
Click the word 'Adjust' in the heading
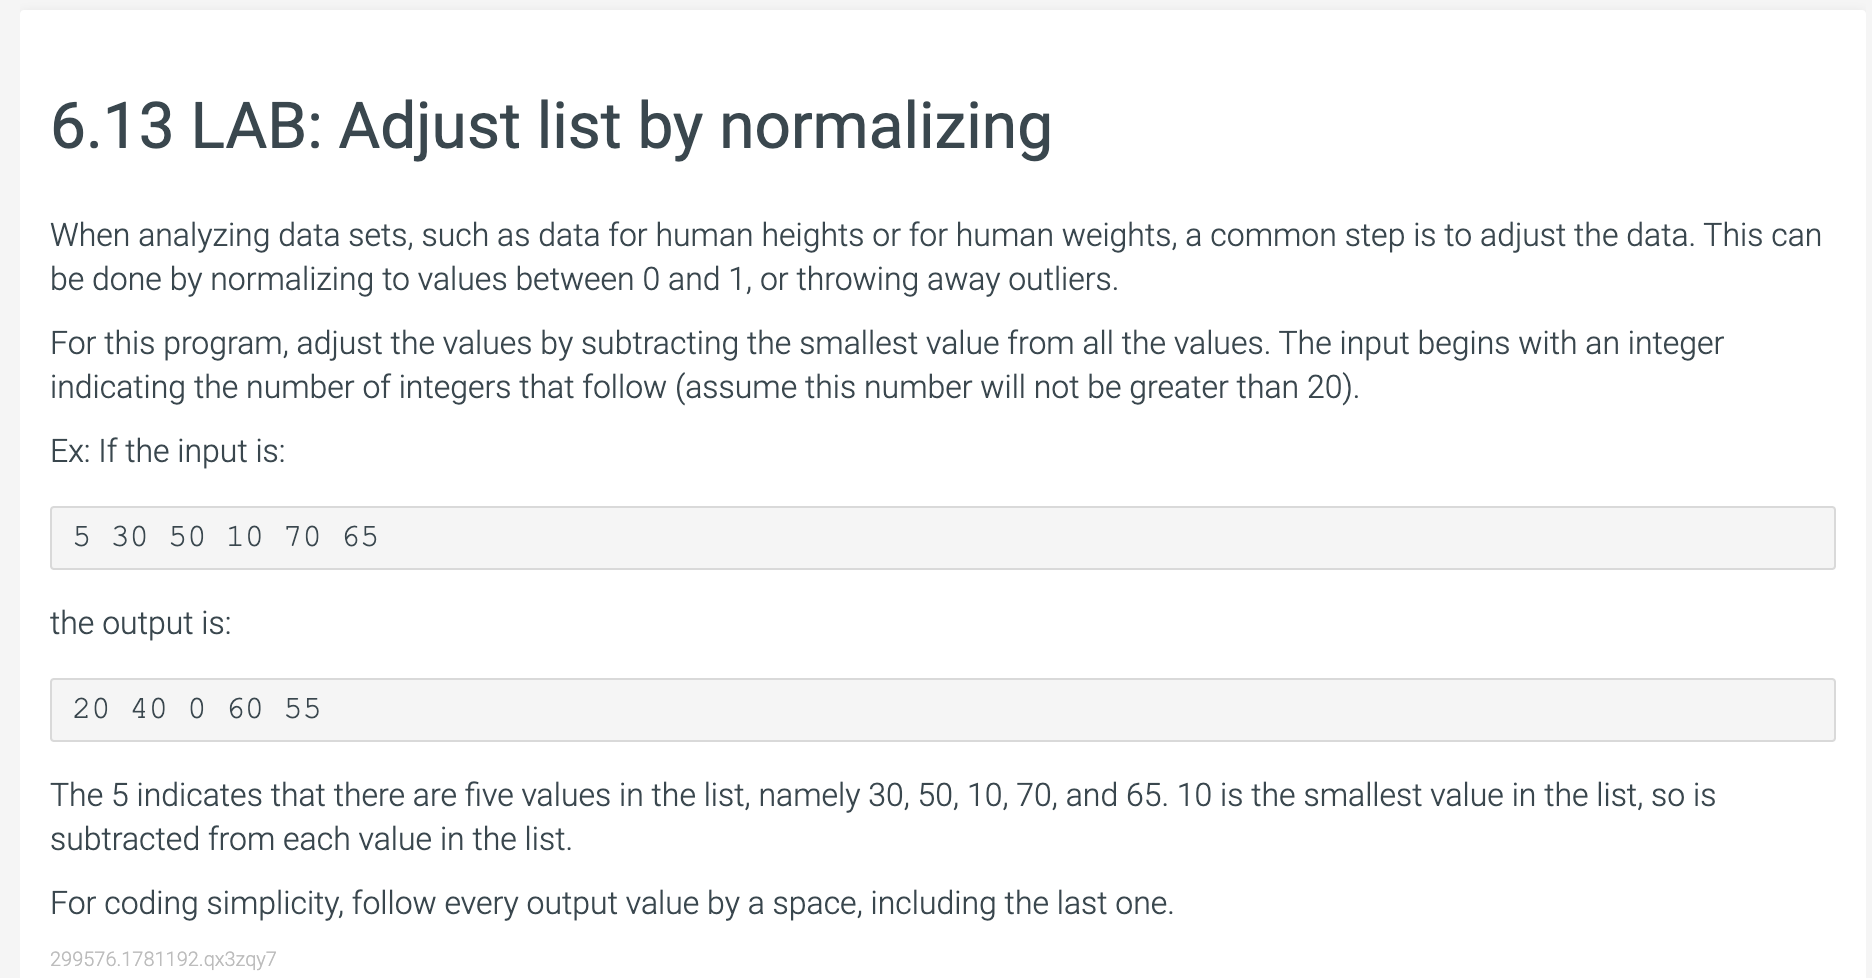[429, 127]
